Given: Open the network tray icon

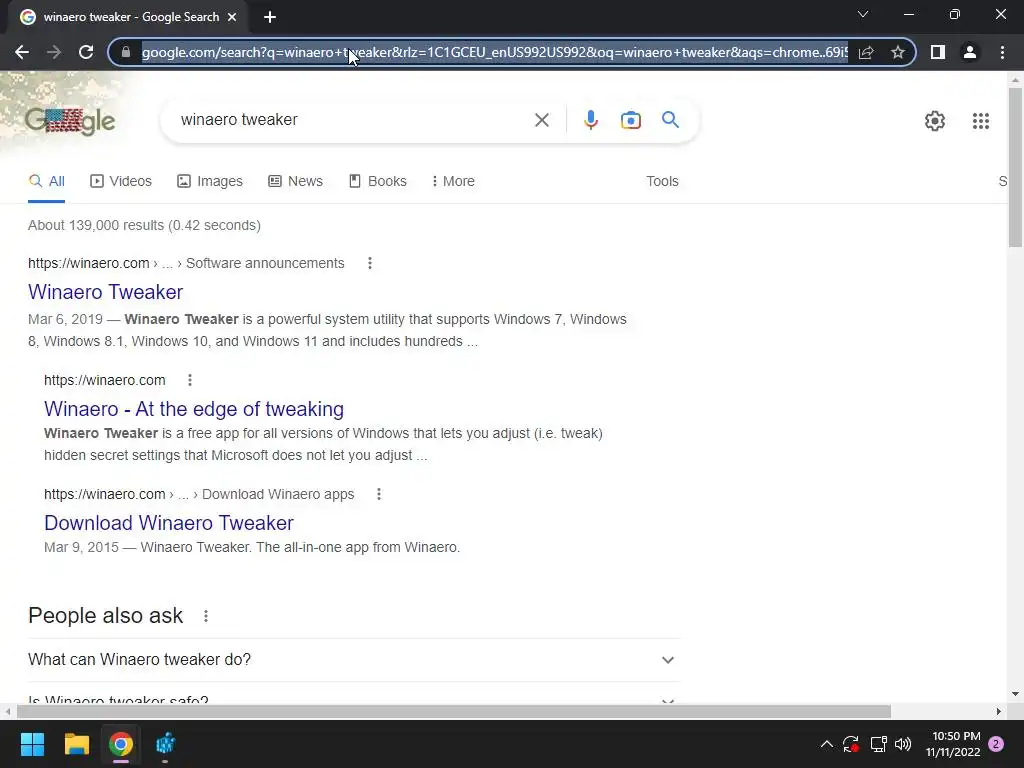Looking at the screenshot, I should (878, 744).
